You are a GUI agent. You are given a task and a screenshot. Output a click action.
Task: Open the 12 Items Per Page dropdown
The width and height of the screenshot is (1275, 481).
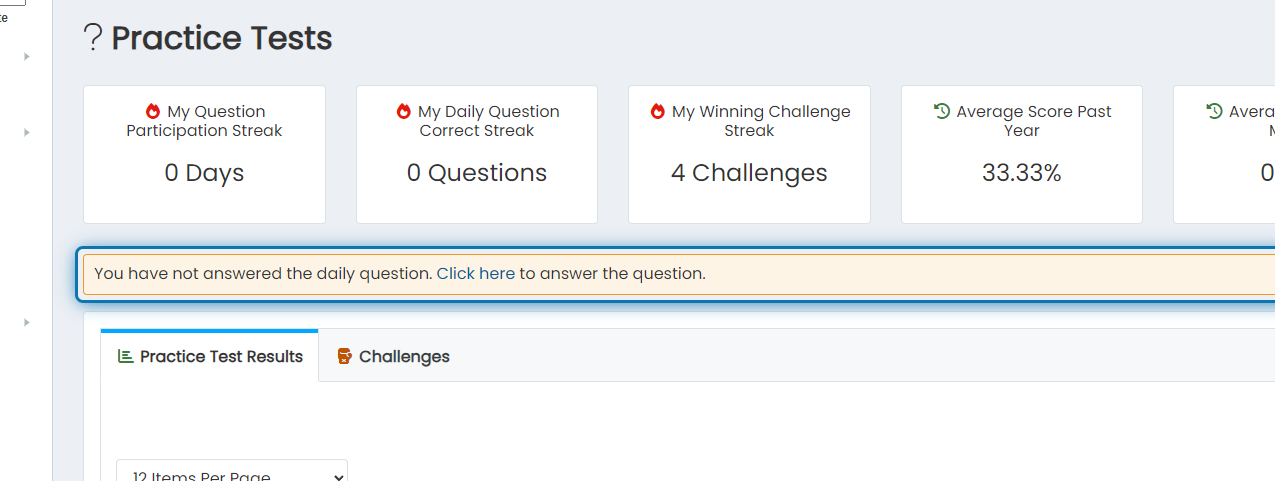232,471
